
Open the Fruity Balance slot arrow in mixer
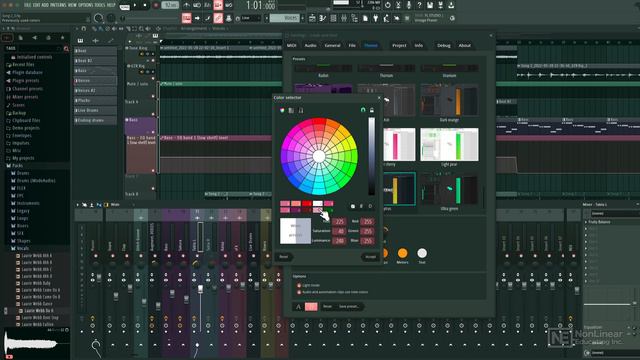point(586,222)
